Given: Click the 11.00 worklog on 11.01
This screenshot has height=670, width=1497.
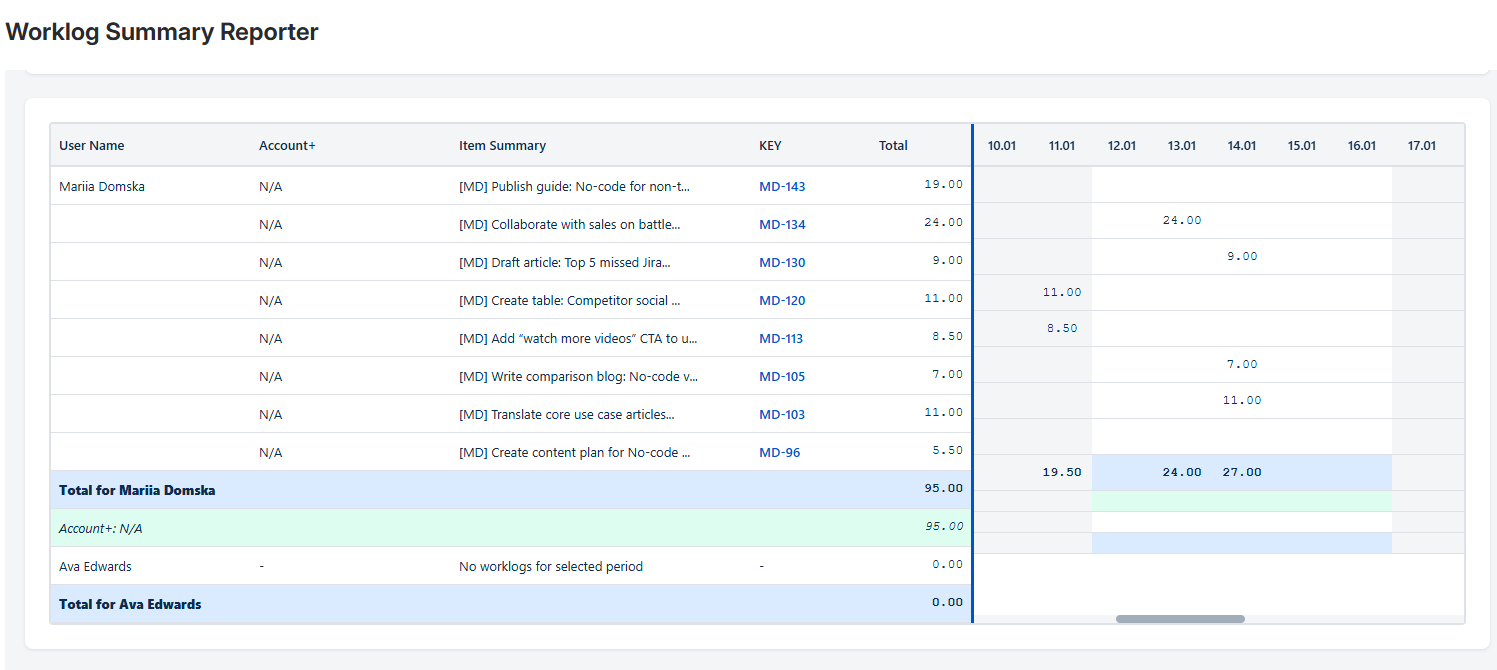Looking at the screenshot, I should tap(1062, 292).
